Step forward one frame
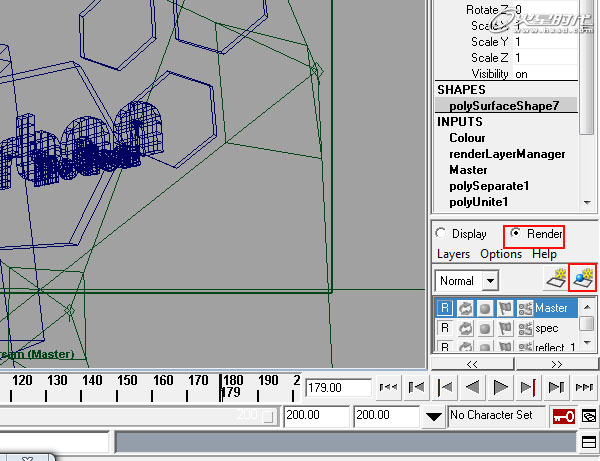The height and width of the screenshot is (461, 600). click(556, 387)
